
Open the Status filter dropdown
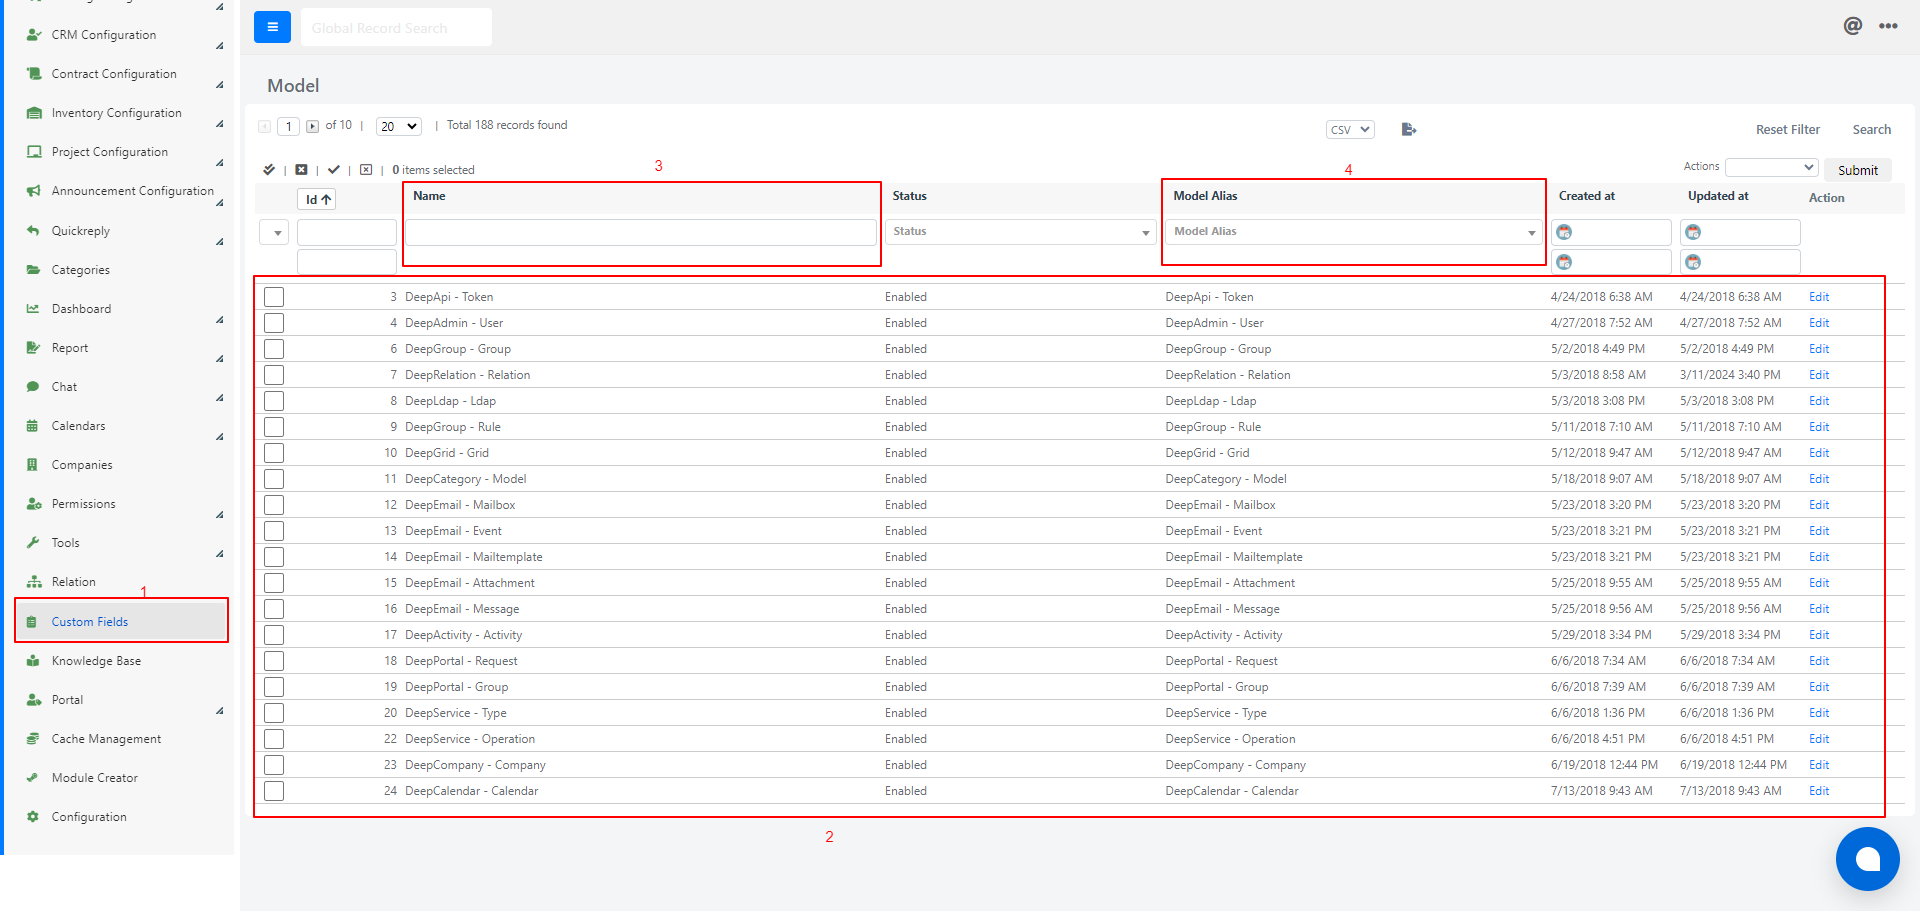tap(1020, 232)
